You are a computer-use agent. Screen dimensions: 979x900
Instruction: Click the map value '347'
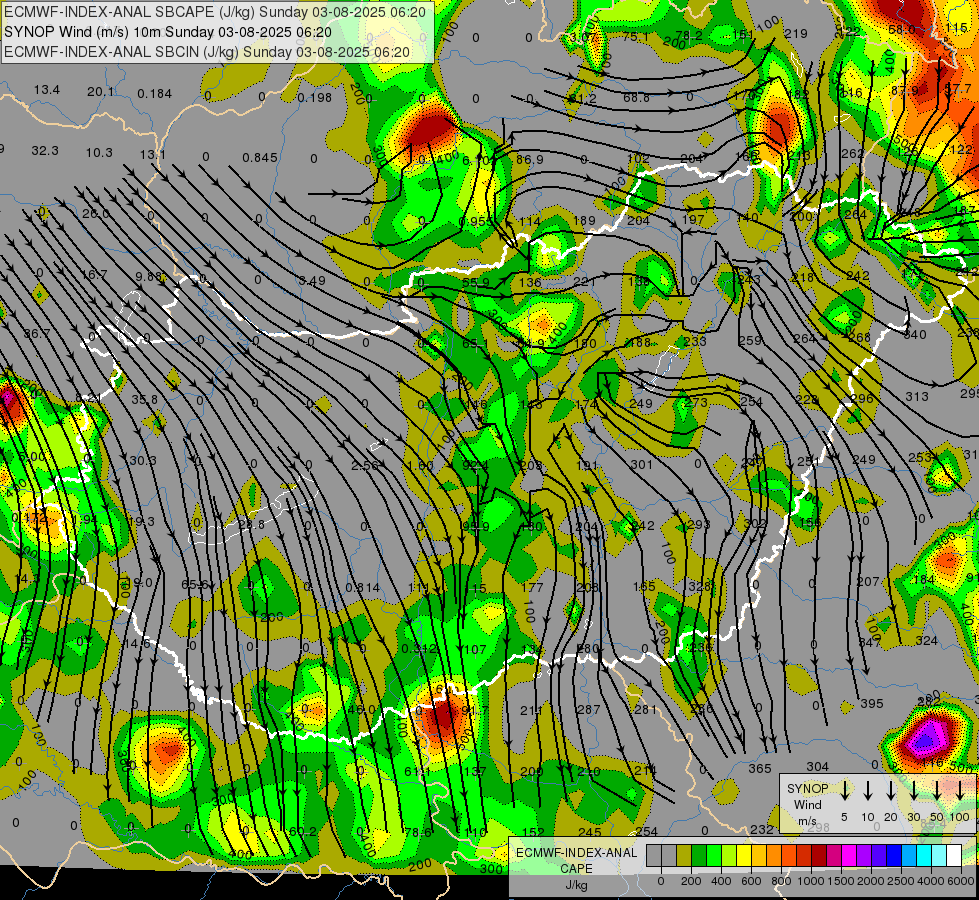869,642
